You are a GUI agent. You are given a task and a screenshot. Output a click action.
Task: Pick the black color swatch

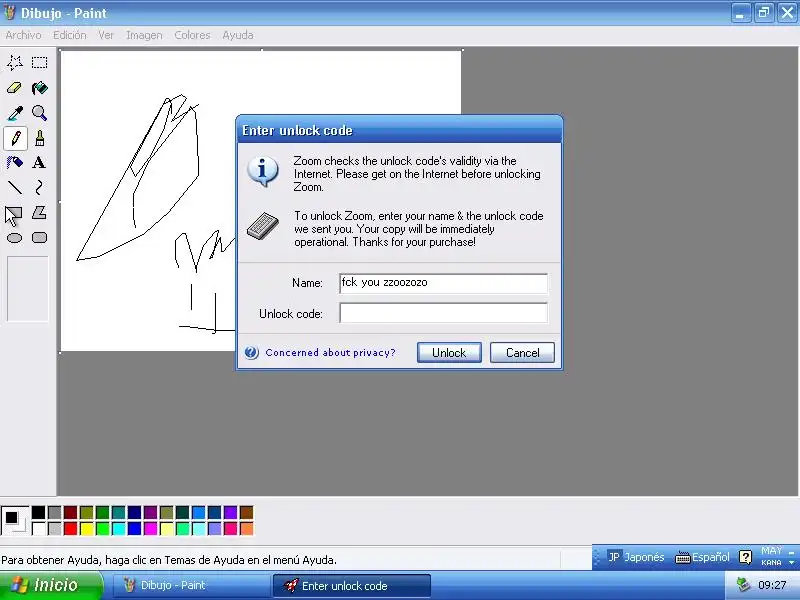click(39, 512)
